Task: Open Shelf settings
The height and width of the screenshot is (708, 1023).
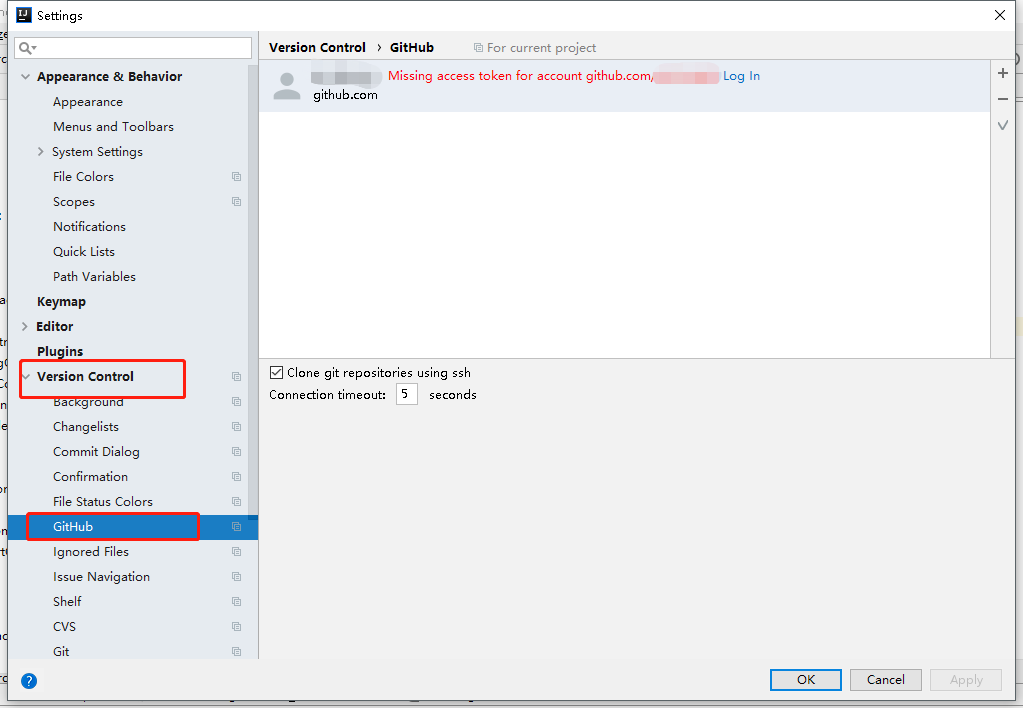Action: tap(67, 602)
